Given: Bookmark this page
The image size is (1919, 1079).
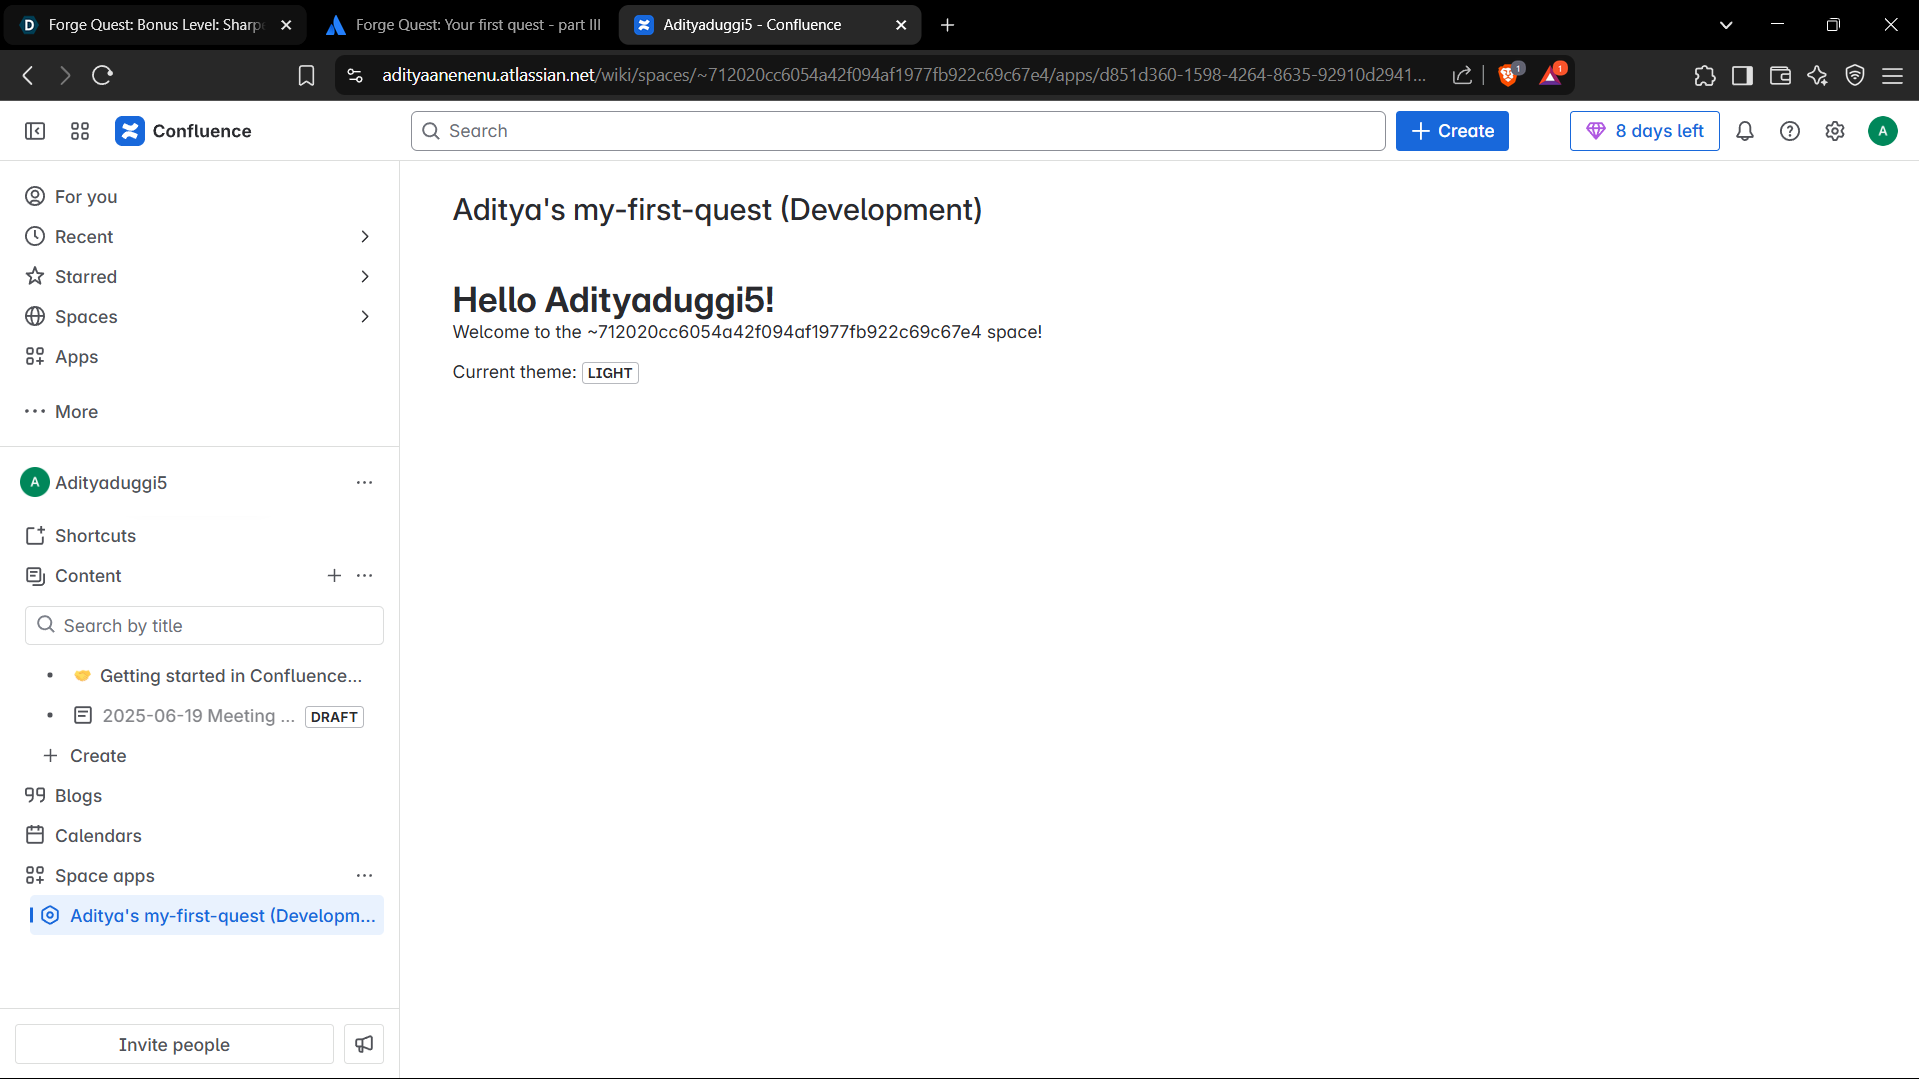Looking at the screenshot, I should click(x=306, y=75).
